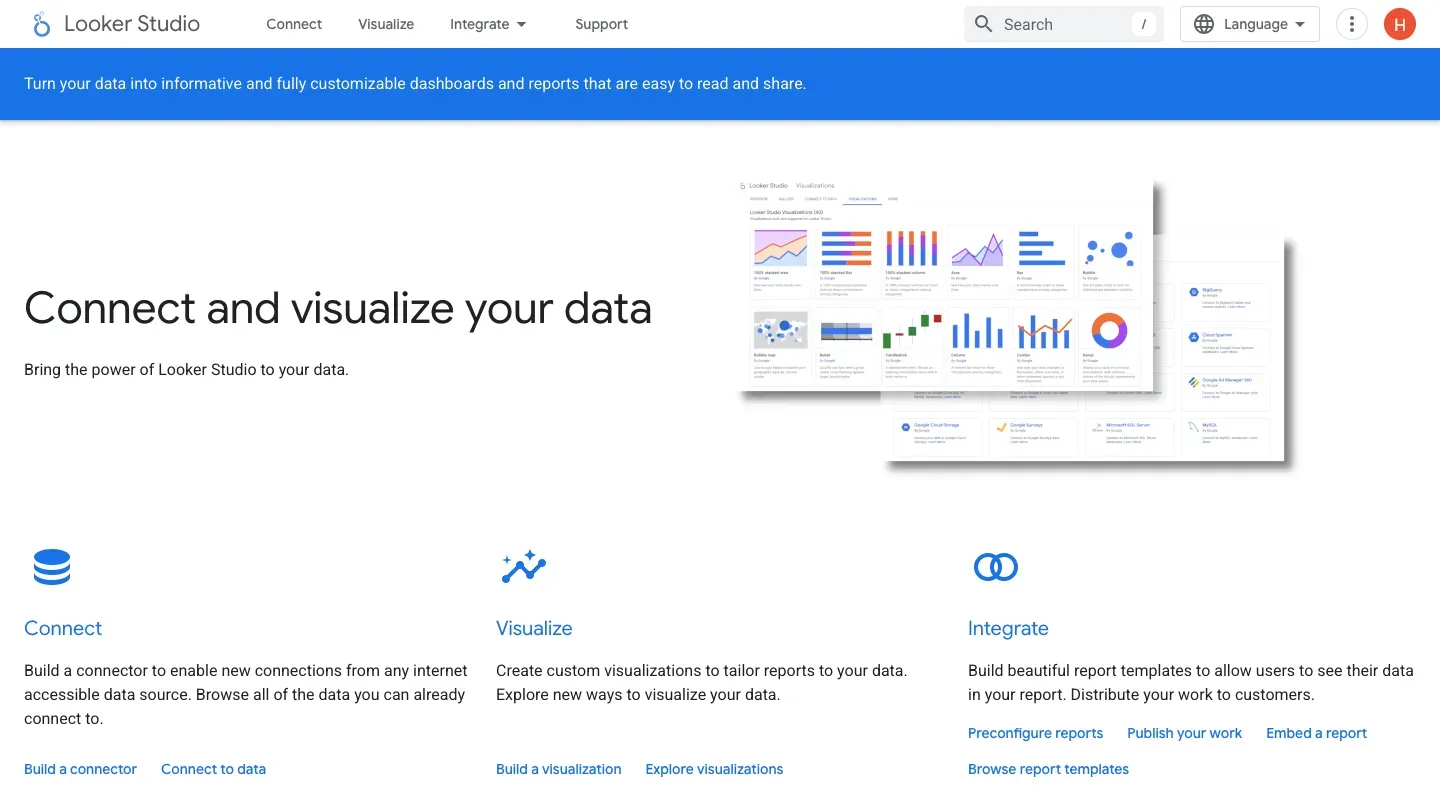Open the Integrate section heading link
The width and height of the screenshot is (1440, 812).
1008,628
